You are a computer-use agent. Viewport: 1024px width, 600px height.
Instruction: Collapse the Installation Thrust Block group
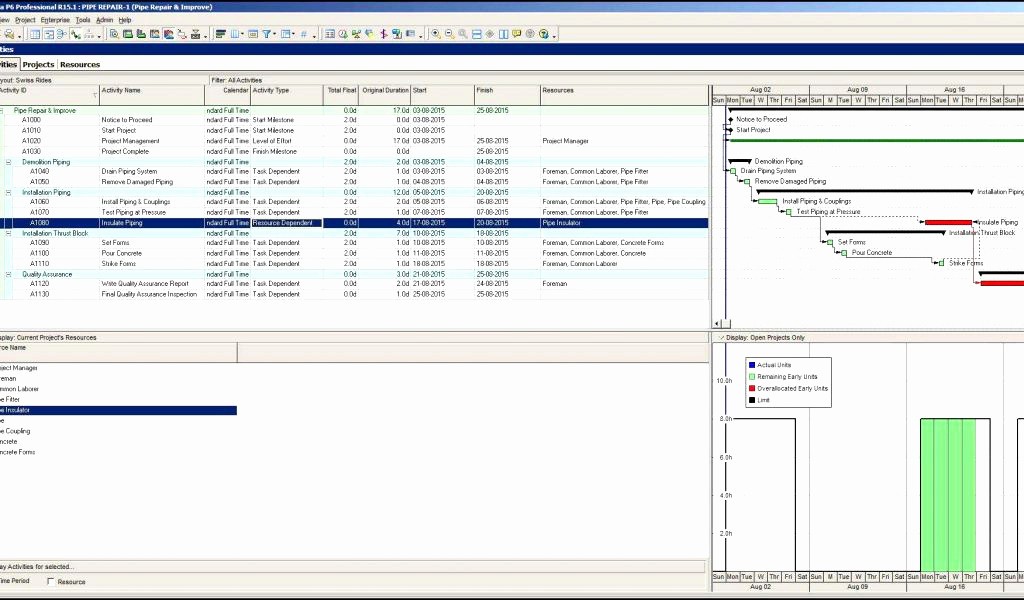(8, 233)
